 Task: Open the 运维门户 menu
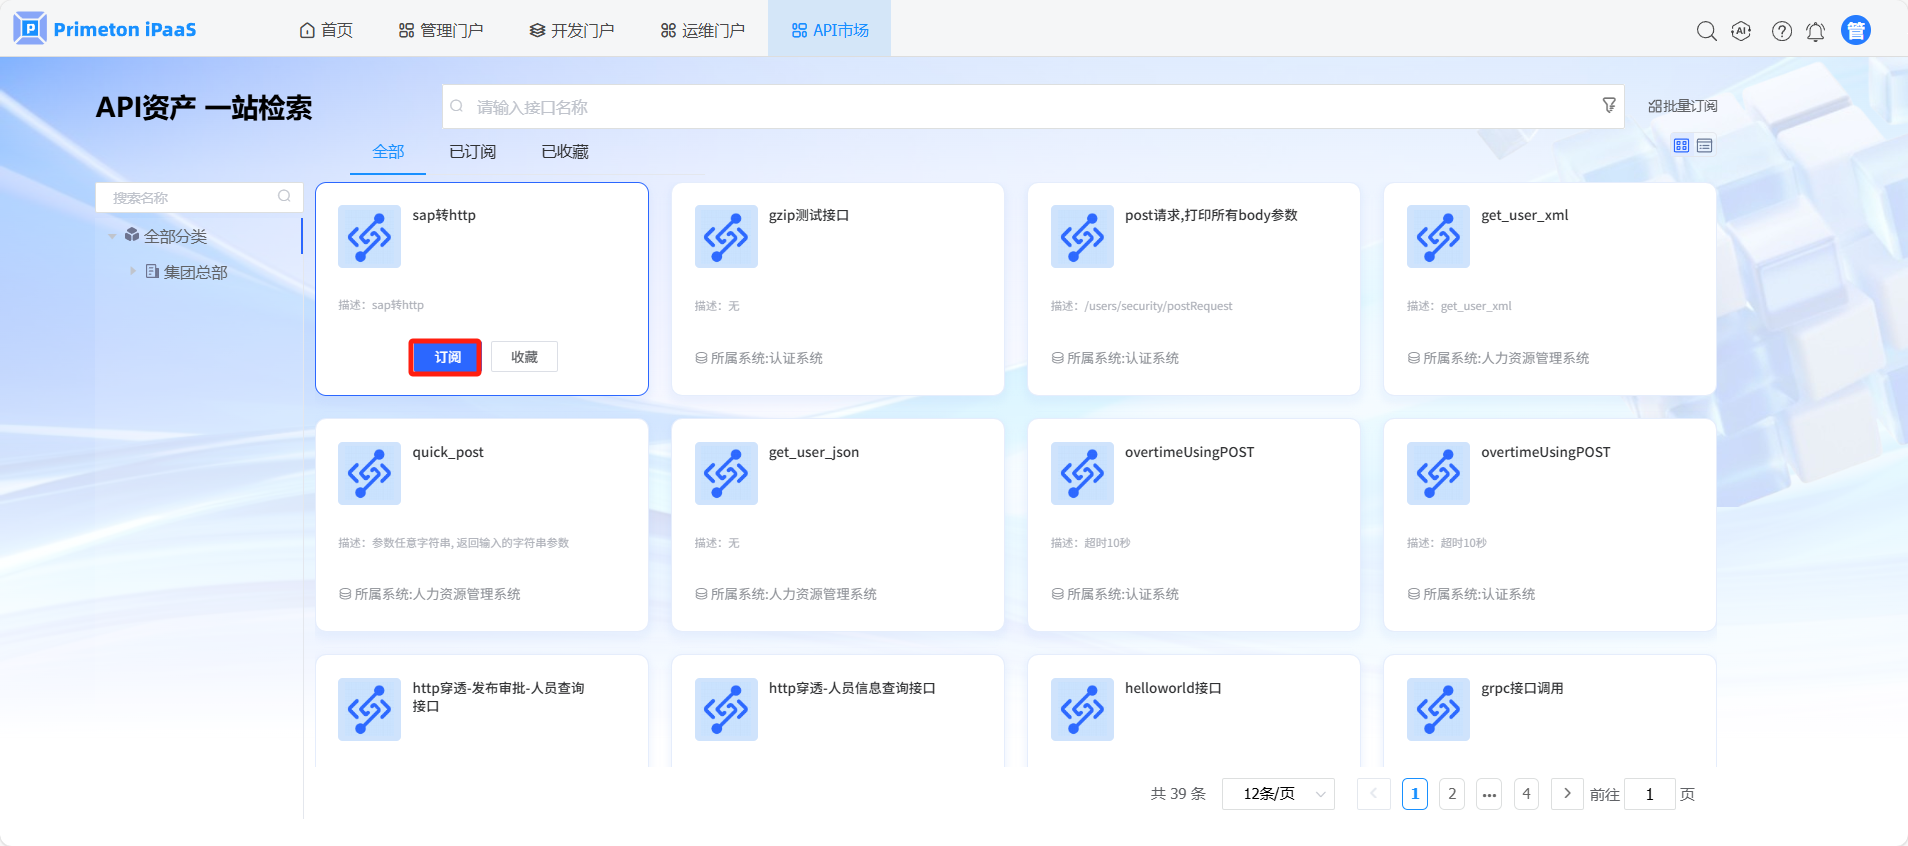tap(703, 30)
